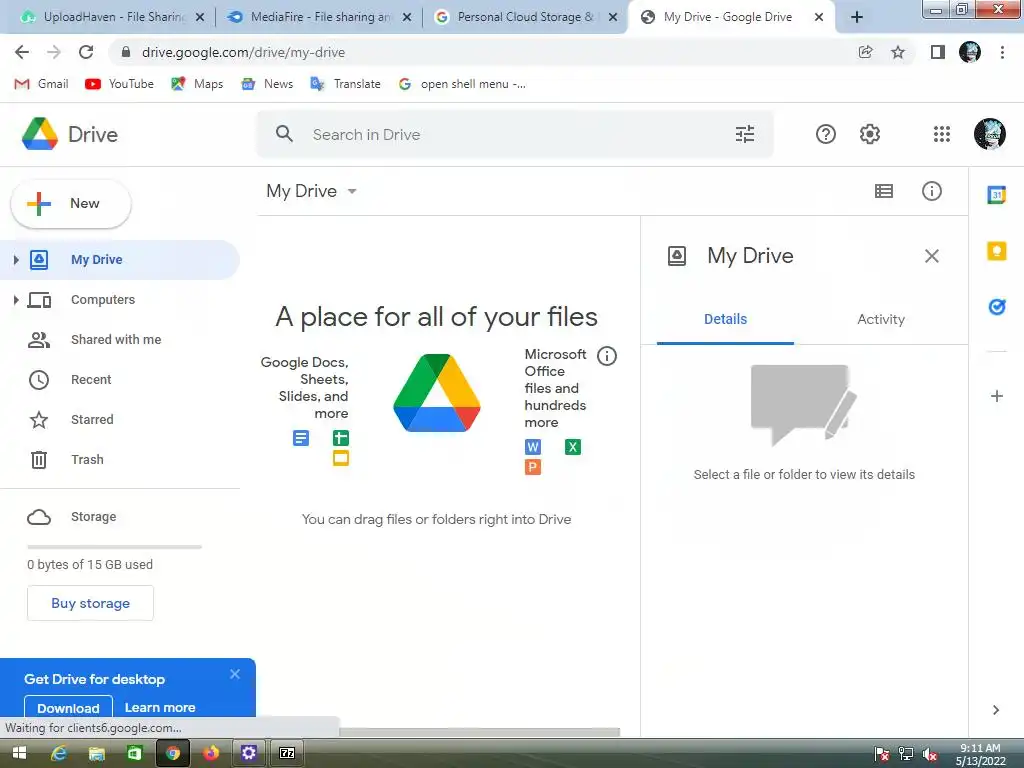Click the orange PowerPoint icon
Viewport: 1024px width, 768px height.
(533, 467)
